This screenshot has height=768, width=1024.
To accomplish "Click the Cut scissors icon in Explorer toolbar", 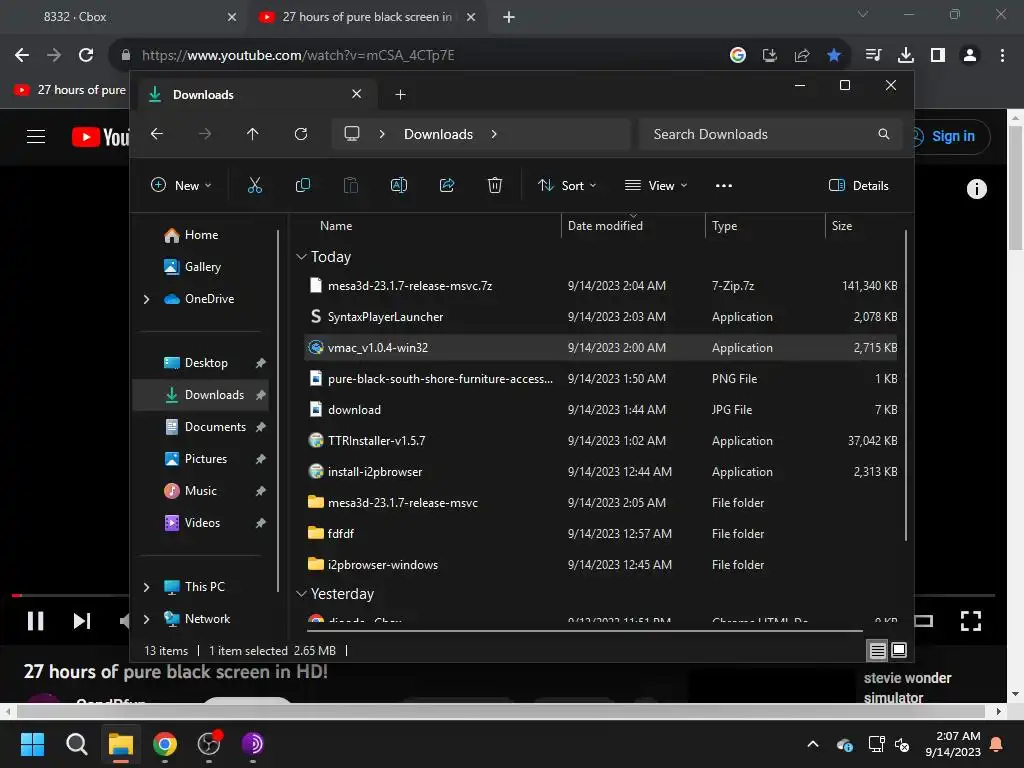I will pyautogui.click(x=255, y=185).
